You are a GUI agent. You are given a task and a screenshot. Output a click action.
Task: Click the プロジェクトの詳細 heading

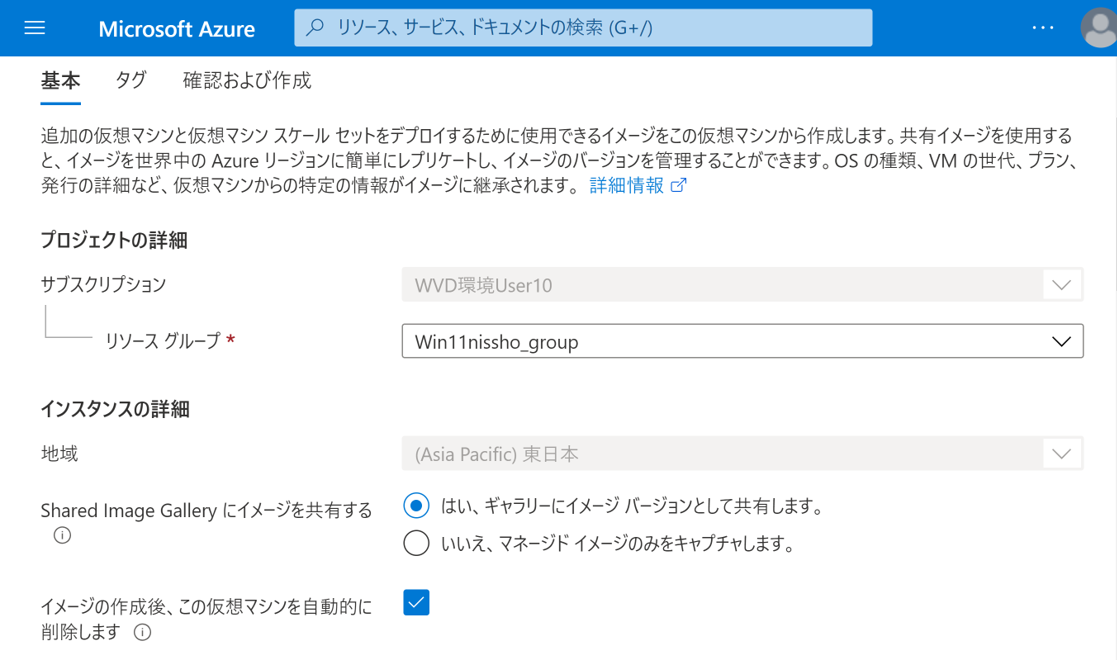(x=114, y=240)
